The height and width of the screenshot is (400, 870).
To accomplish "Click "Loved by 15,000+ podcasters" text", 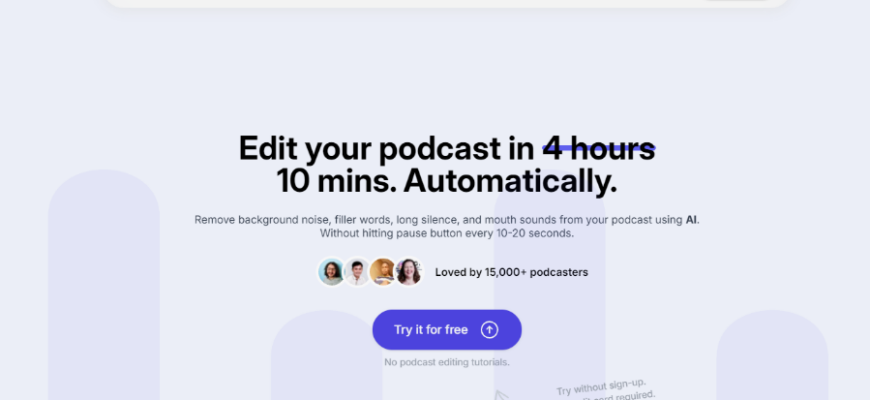I will tap(511, 272).
